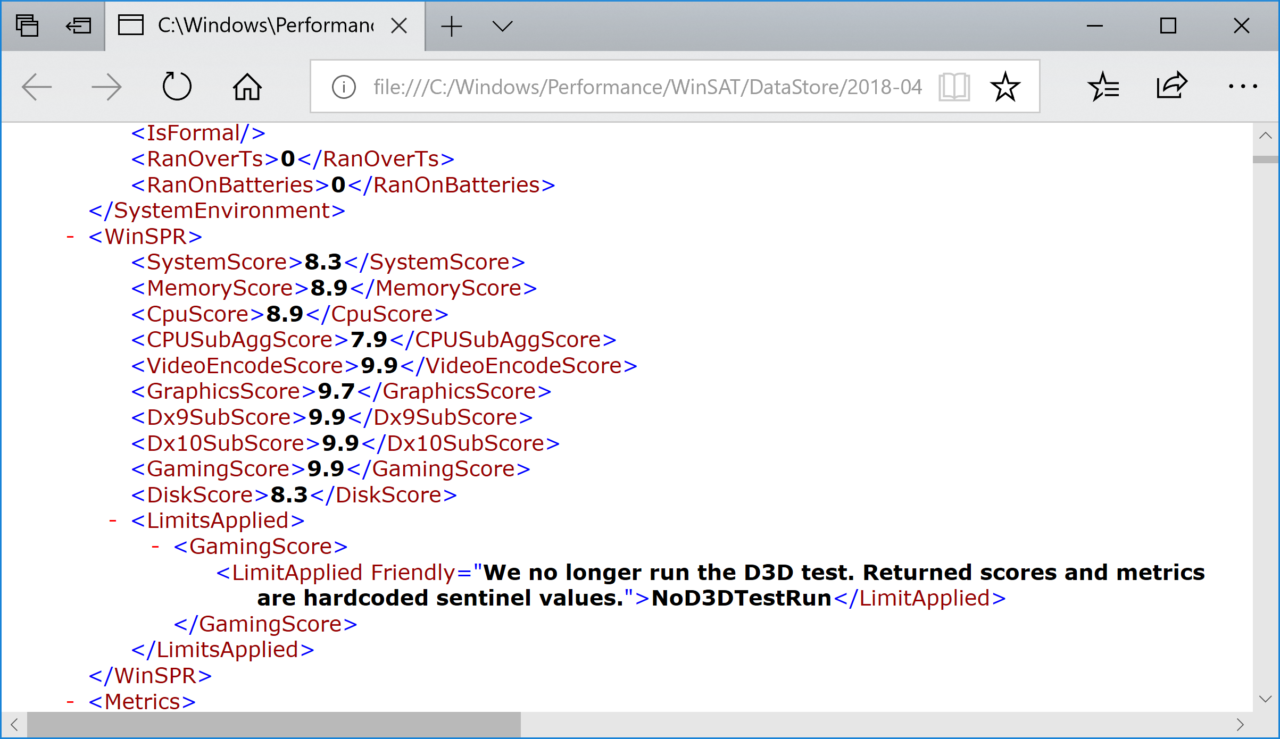The height and width of the screenshot is (739, 1280).
Task: Open the Favorites hub
Action: tap(1103, 87)
